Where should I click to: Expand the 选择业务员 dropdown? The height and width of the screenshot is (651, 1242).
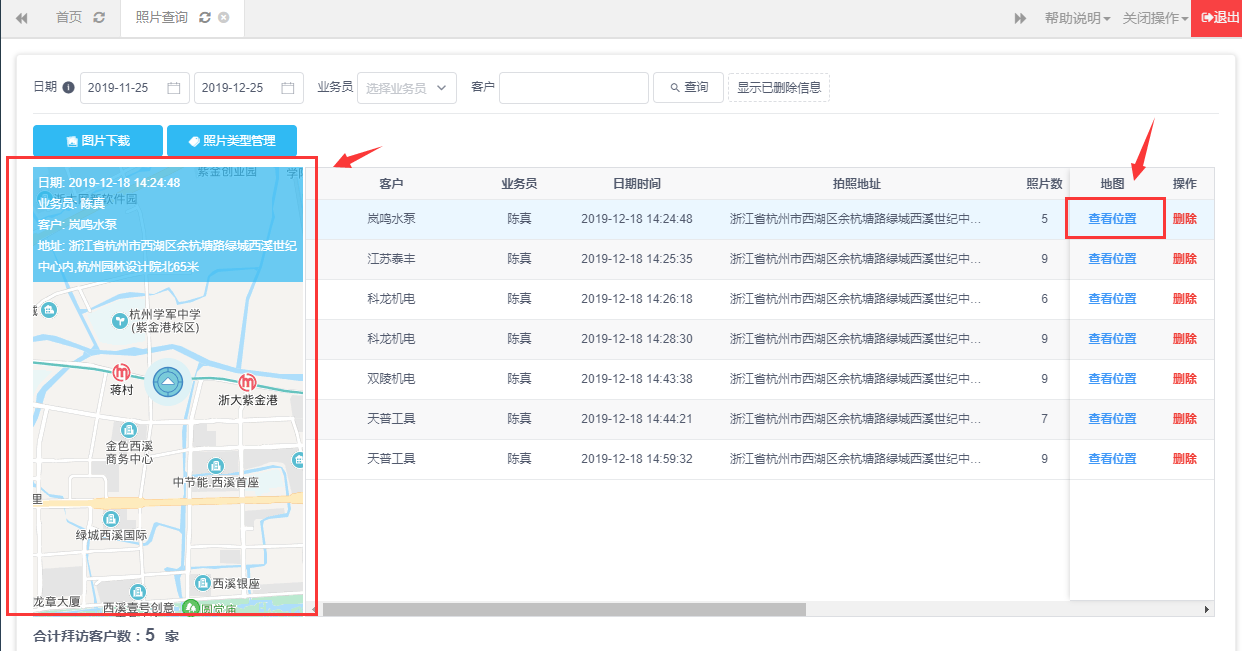(407, 88)
